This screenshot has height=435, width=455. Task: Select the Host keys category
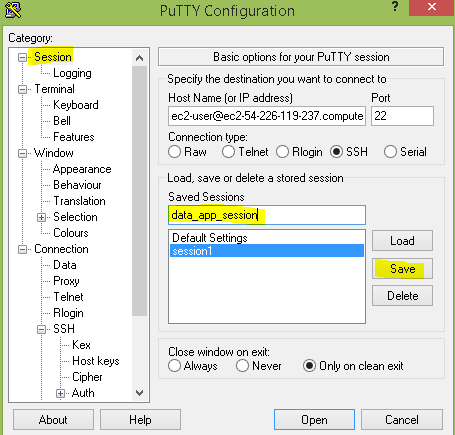(x=96, y=361)
